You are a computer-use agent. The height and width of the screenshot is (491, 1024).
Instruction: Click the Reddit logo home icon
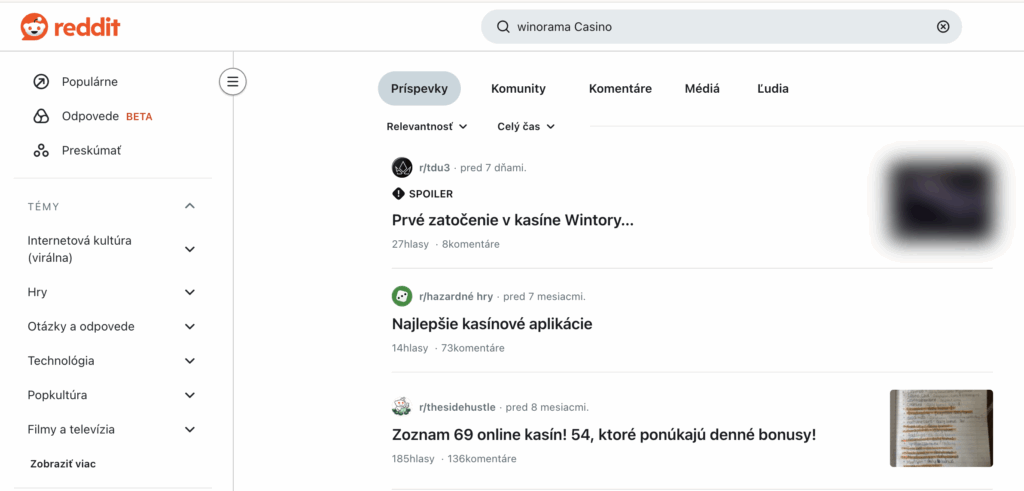point(34,27)
